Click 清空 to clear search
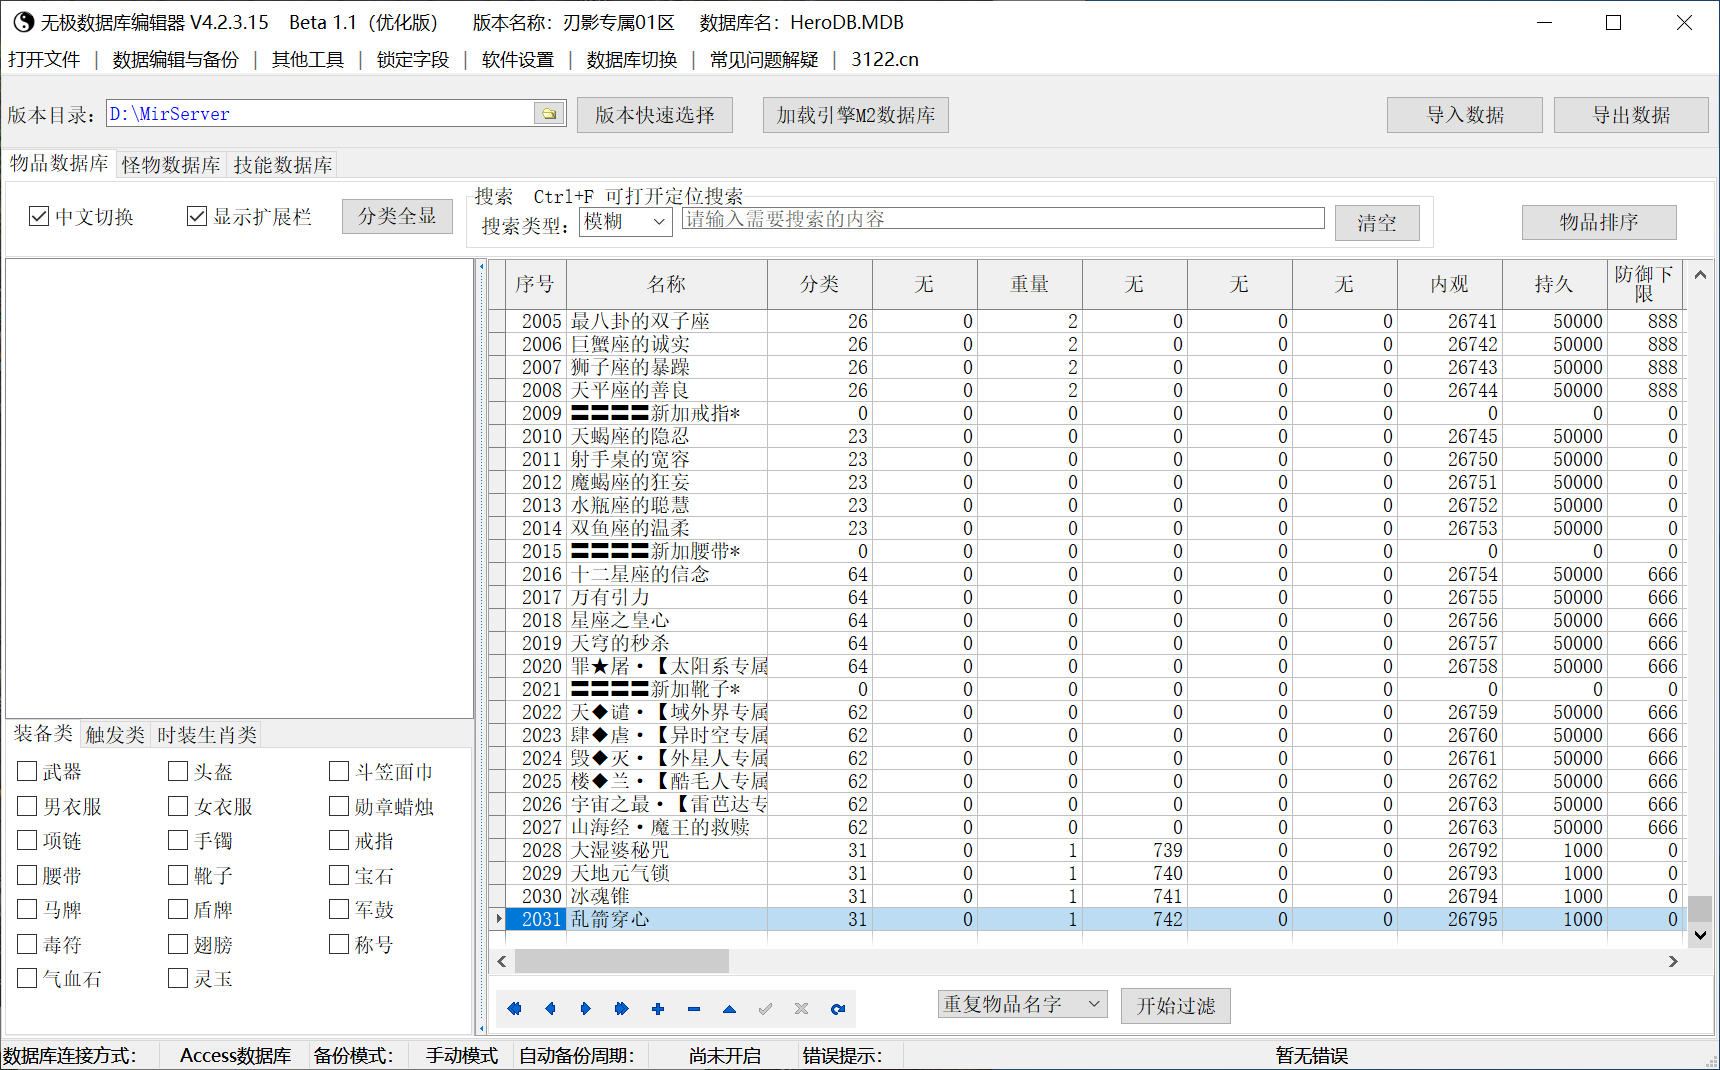1720x1070 pixels. point(1377,223)
